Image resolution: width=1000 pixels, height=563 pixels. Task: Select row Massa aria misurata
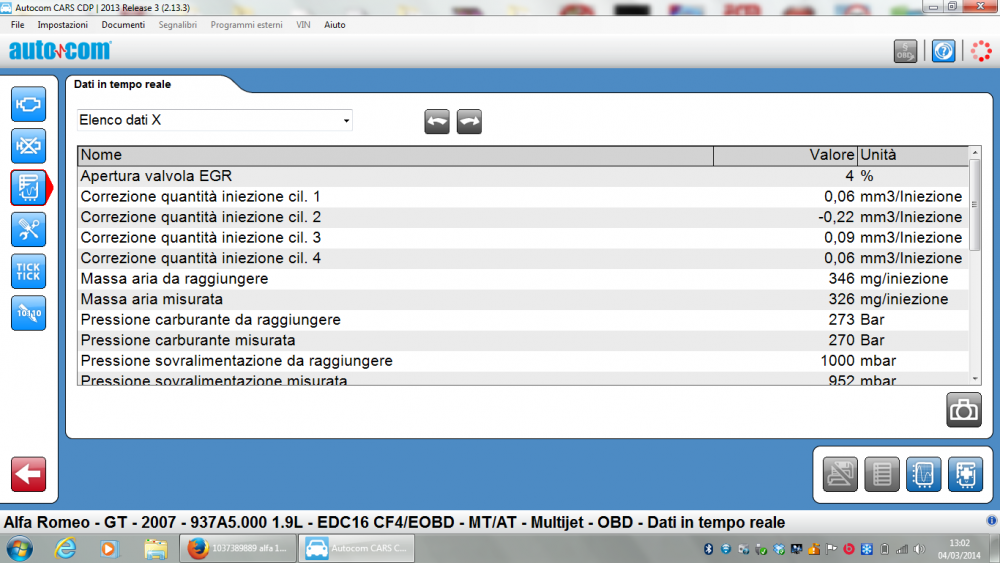pyautogui.click(x=523, y=299)
